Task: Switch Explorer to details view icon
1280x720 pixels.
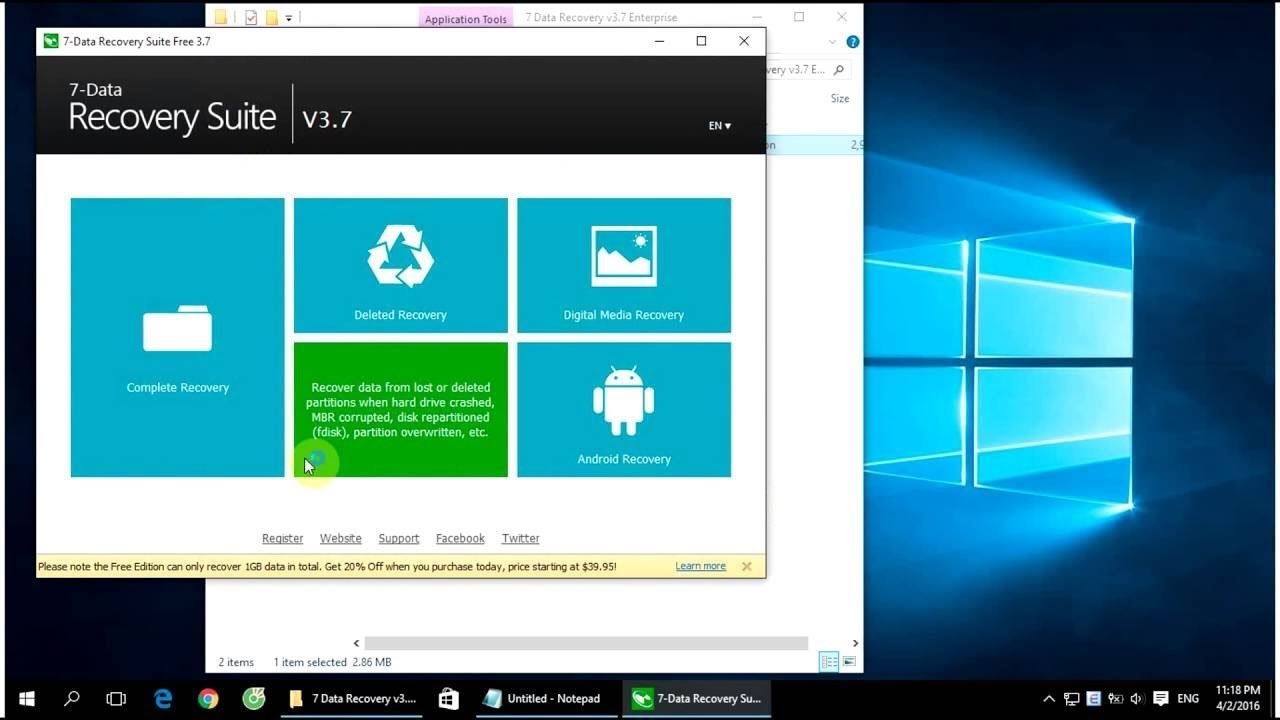Action: [829, 662]
